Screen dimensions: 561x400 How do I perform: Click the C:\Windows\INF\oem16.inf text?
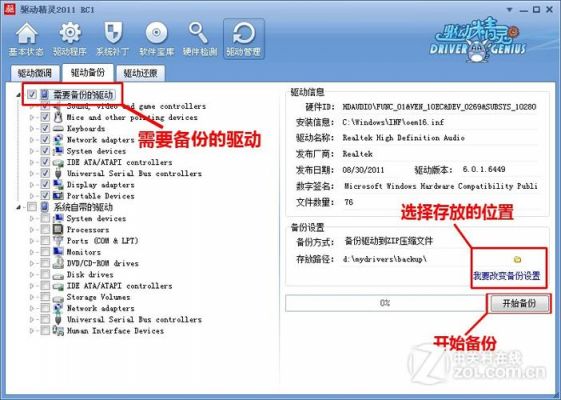tap(393, 122)
